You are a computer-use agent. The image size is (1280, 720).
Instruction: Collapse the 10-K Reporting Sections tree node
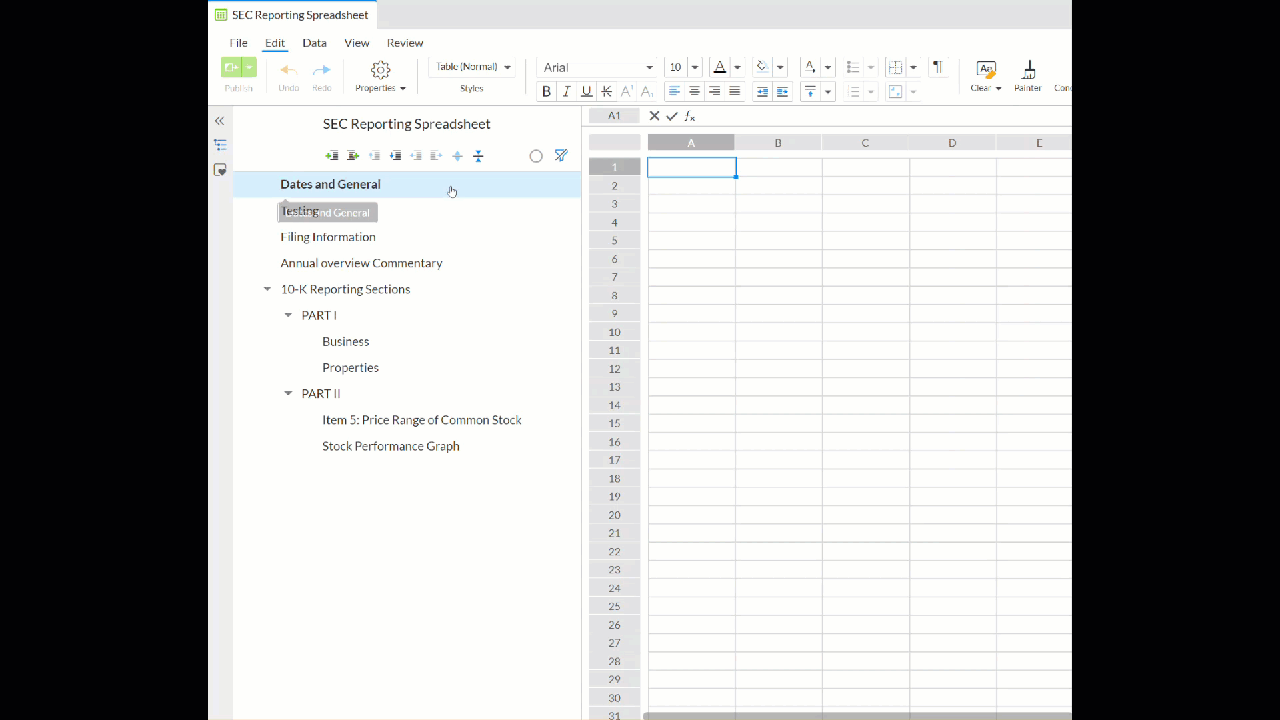click(267, 290)
